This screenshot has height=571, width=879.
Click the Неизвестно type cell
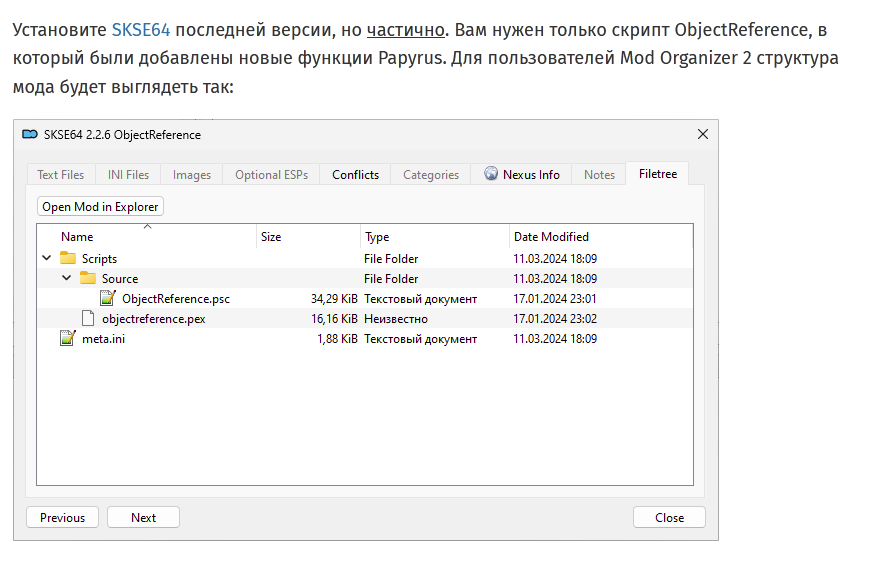(396, 319)
